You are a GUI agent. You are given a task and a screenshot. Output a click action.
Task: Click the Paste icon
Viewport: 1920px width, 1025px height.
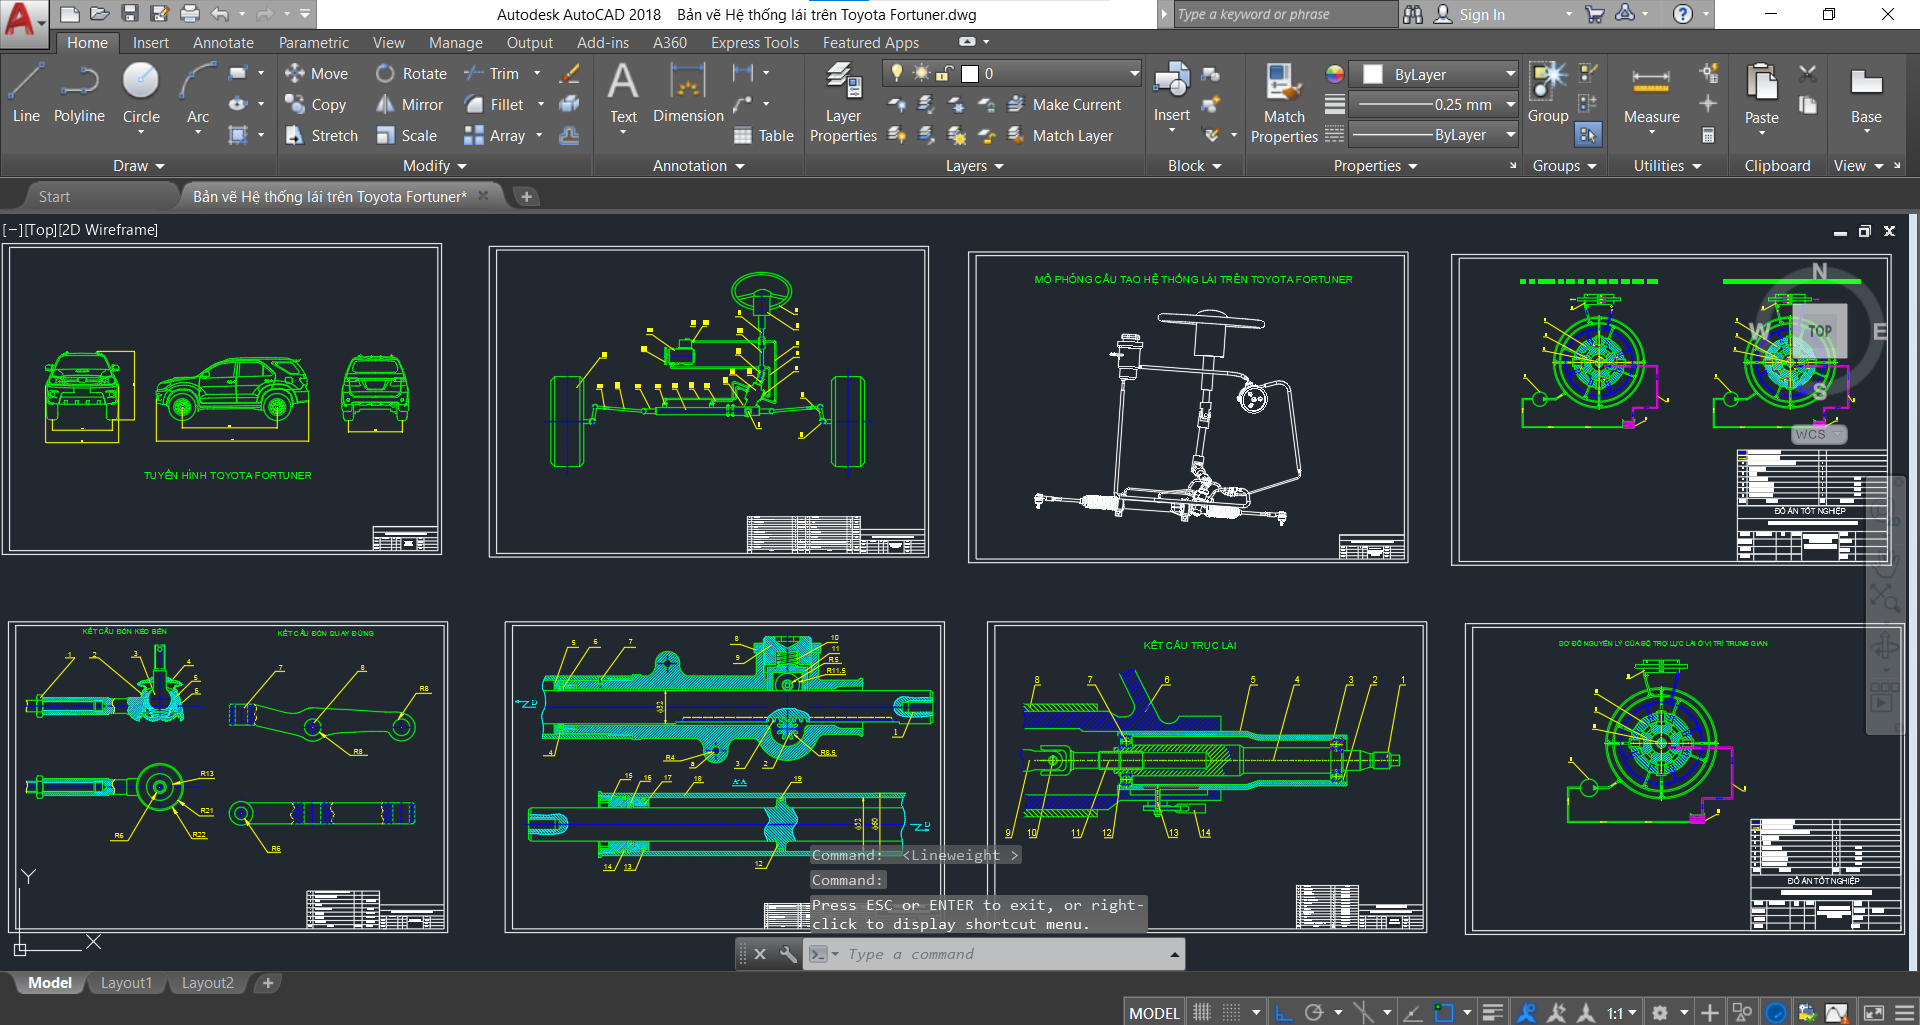tap(1761, 93)
